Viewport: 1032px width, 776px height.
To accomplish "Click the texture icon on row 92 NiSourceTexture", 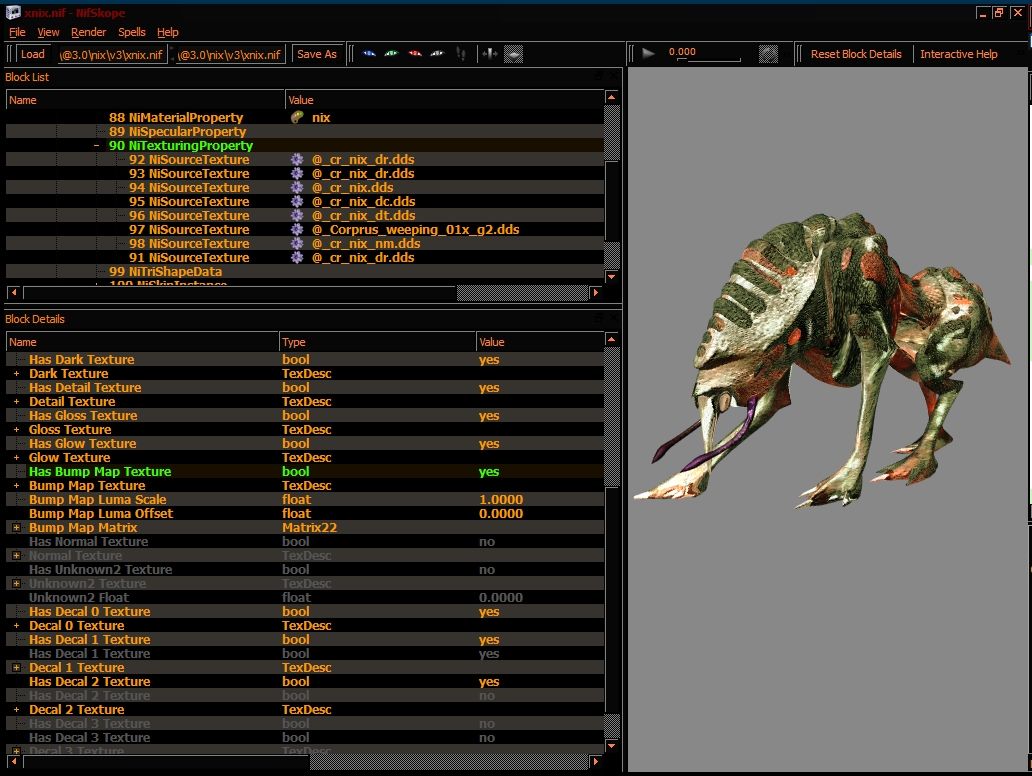I will (297, 159).
